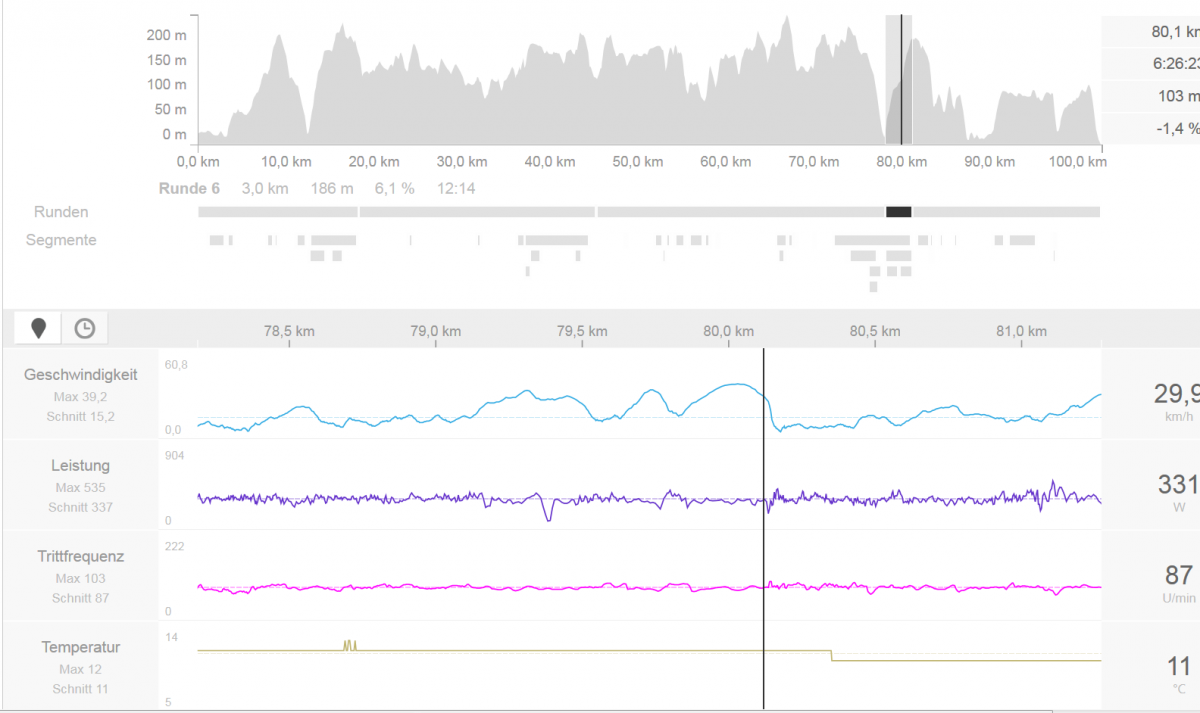Screen dimensions: 1200x713
Task: Switch x-axis to distance with pin icon
Action: pyautogui.click(x=39, y=328)
